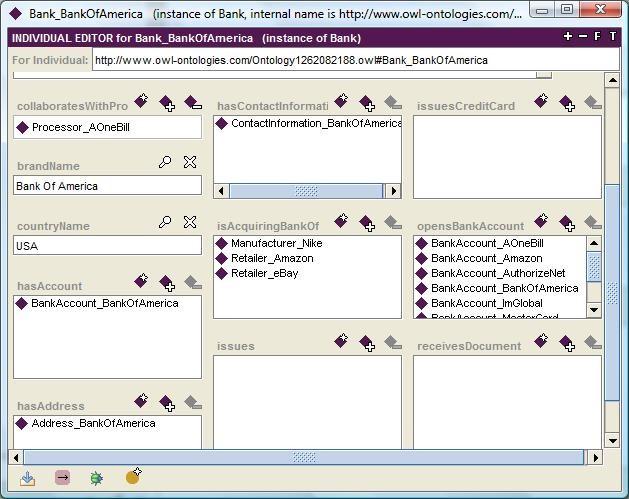Remove selected value from hasContactInformati
This screenshot has width=629, height=499.
(x=393, y=103)
